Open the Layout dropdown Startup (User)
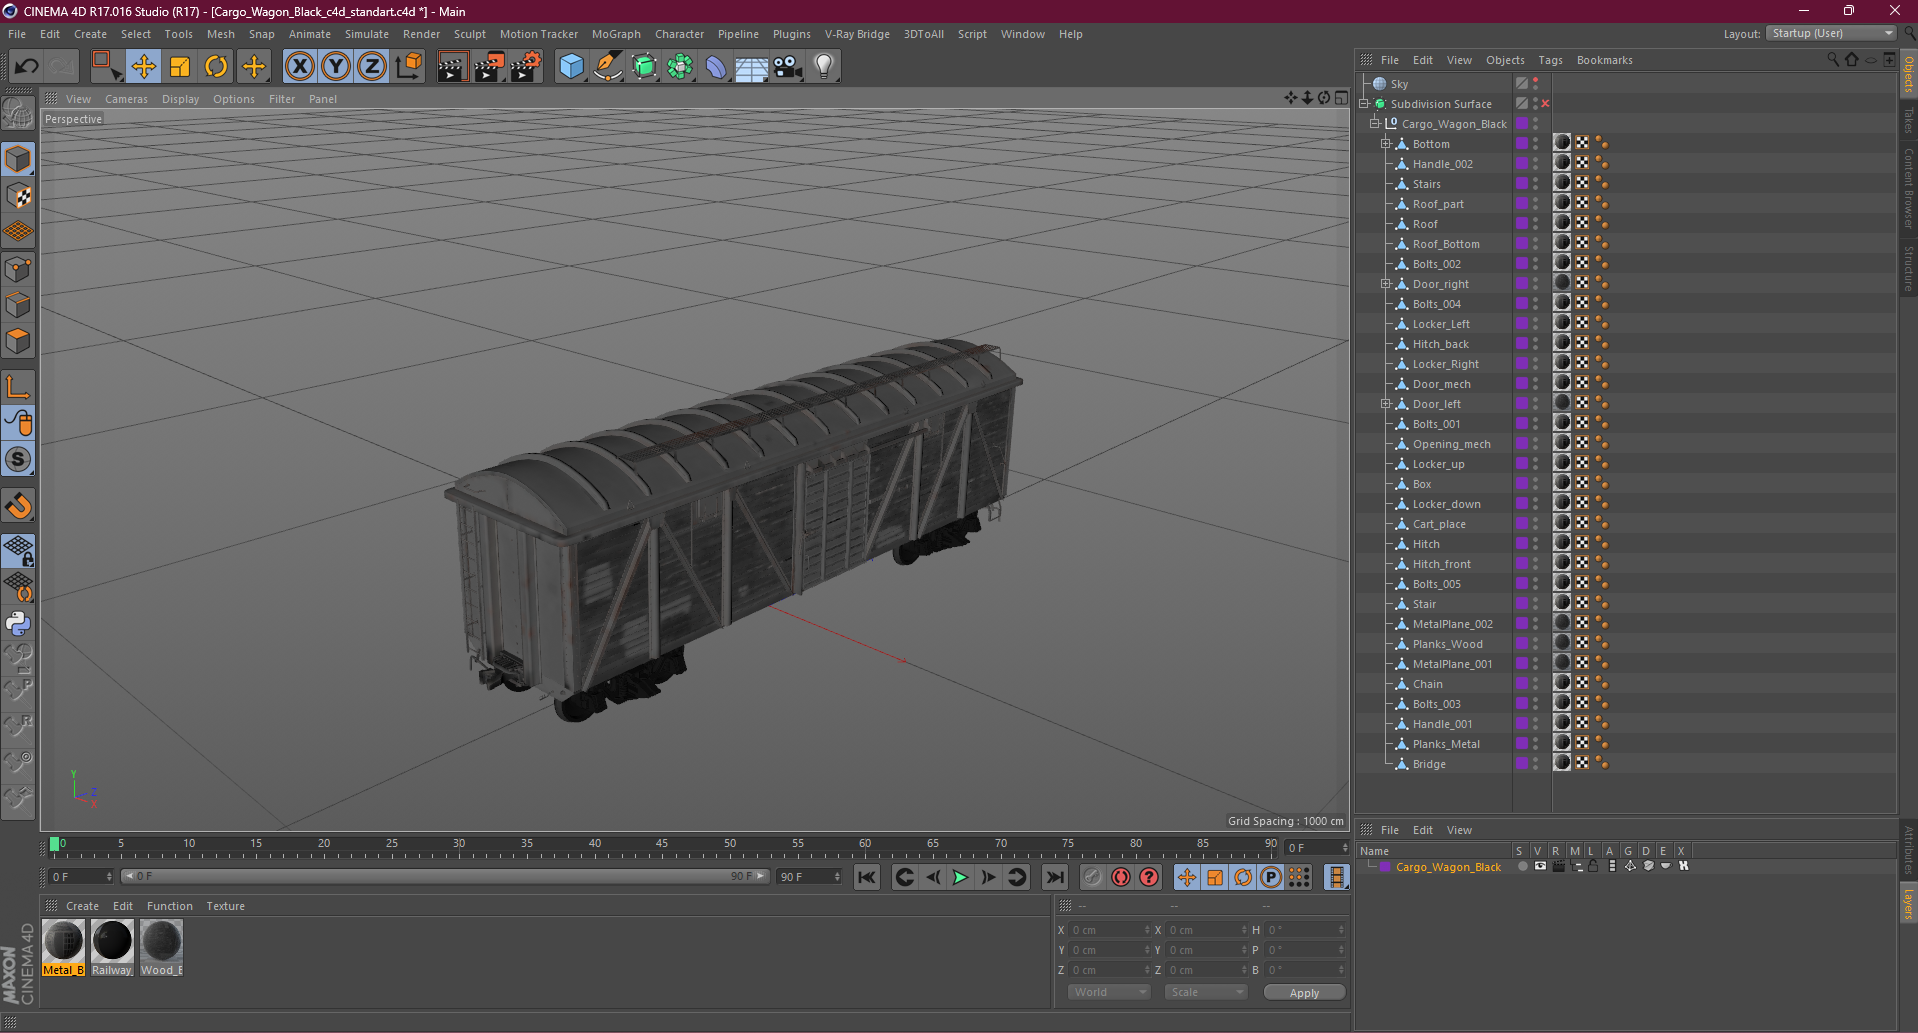Viewport: 1918px width, 1033px height. (x=1830, y=33)
